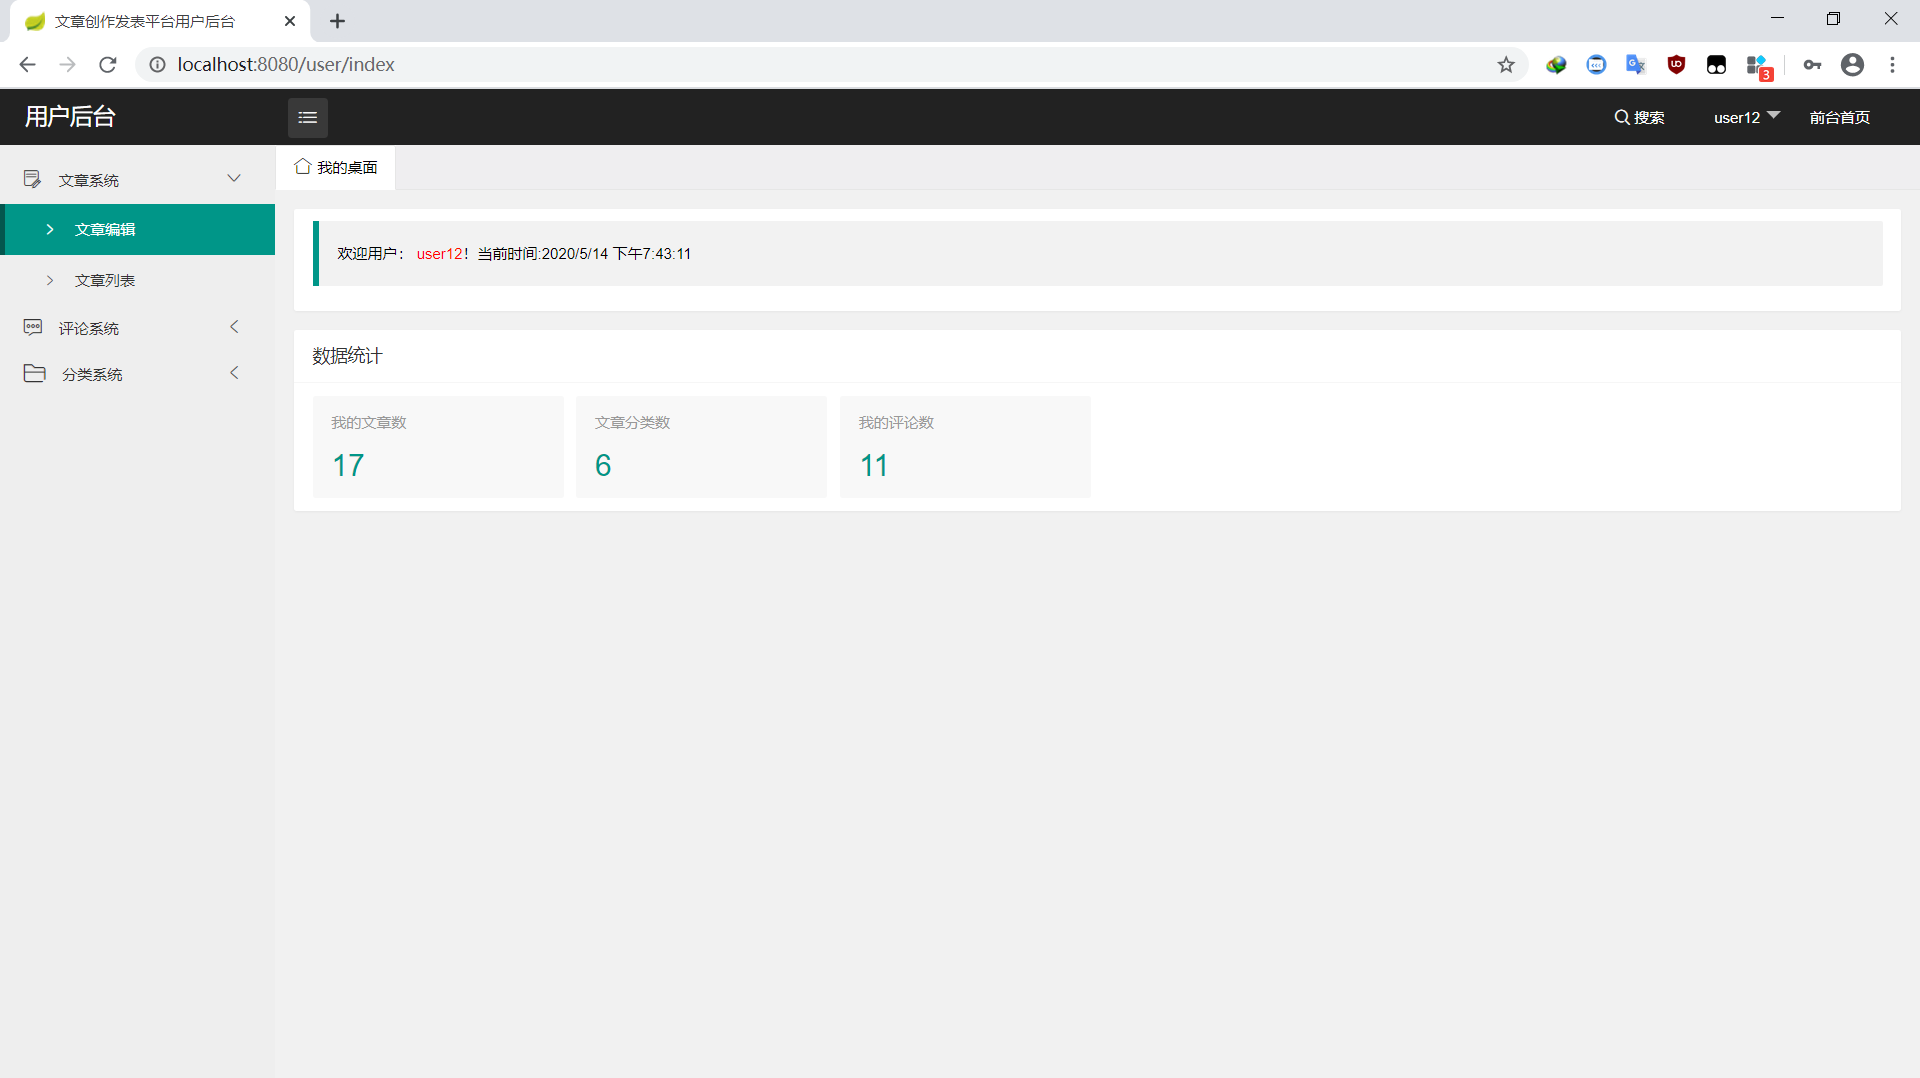
Task: Reload the page
Action: (108, 65)
